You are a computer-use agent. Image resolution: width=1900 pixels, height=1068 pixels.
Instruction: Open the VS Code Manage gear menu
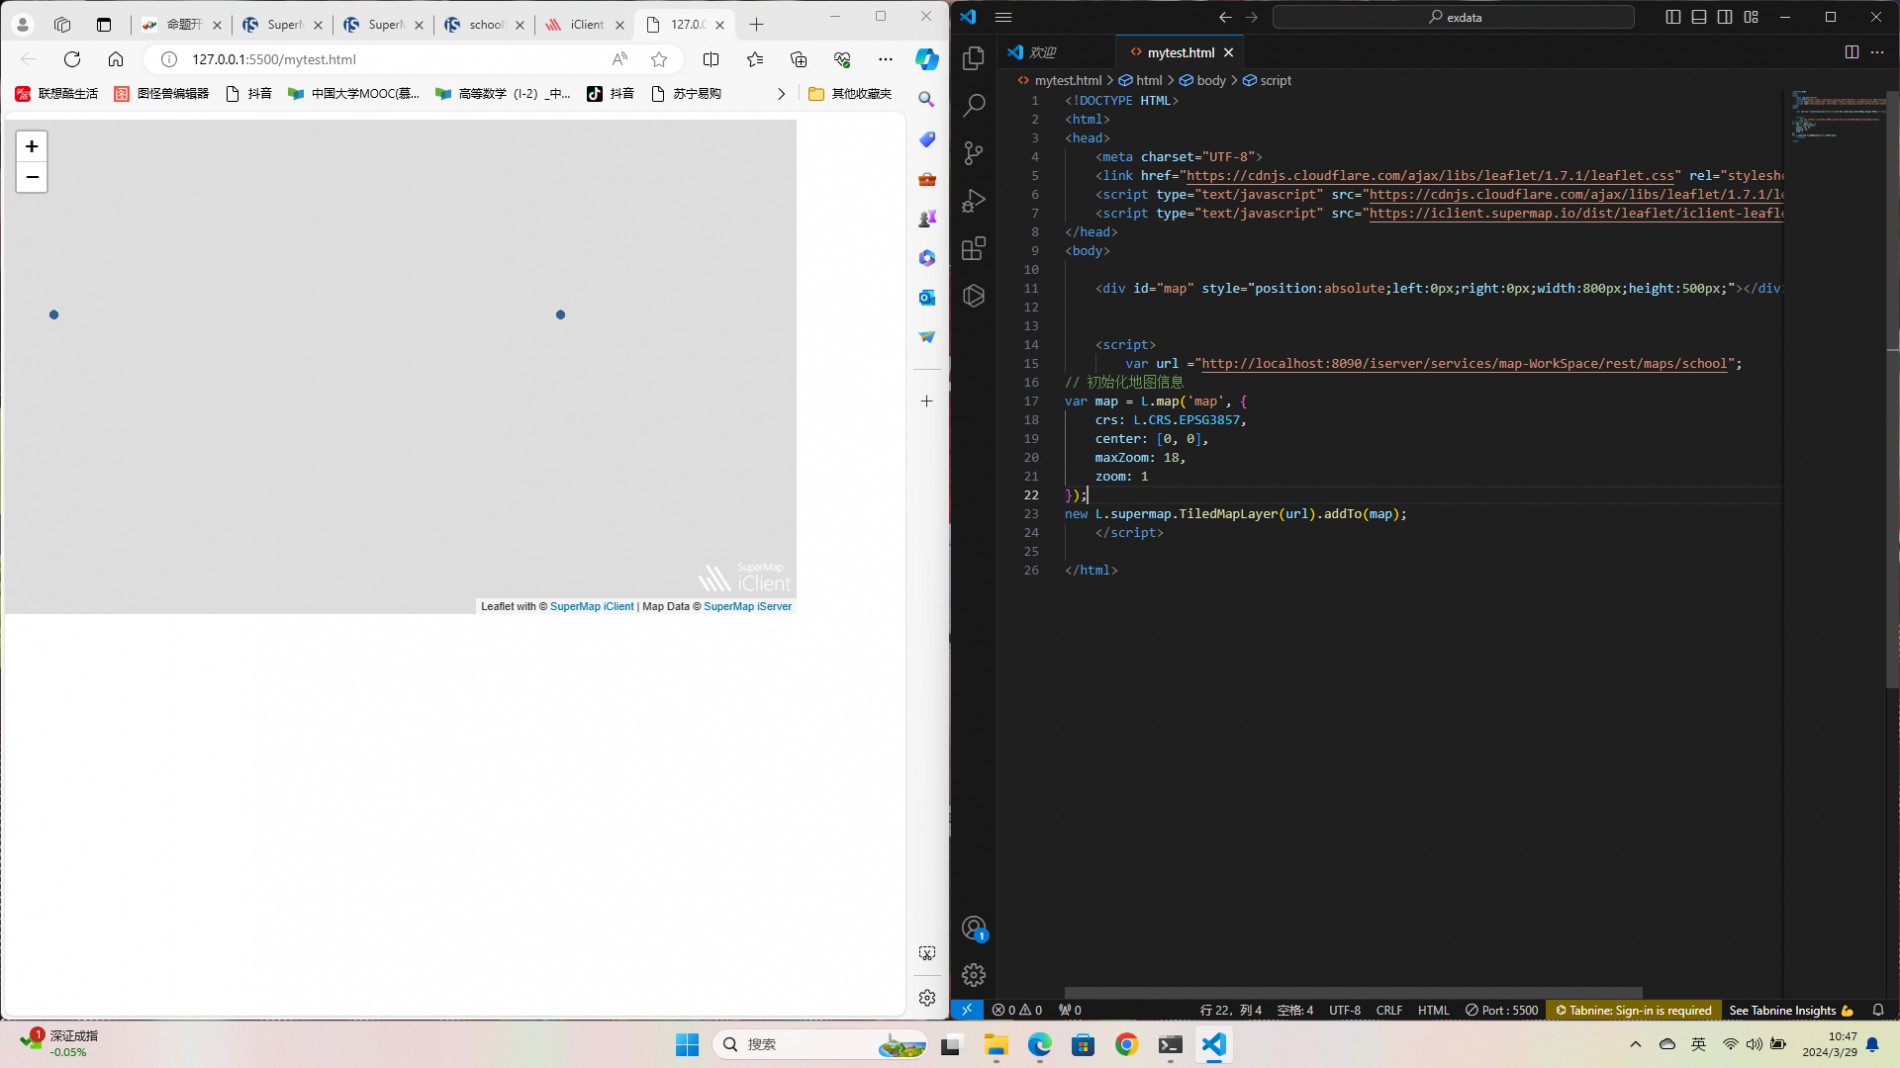[x=973, y=975]
